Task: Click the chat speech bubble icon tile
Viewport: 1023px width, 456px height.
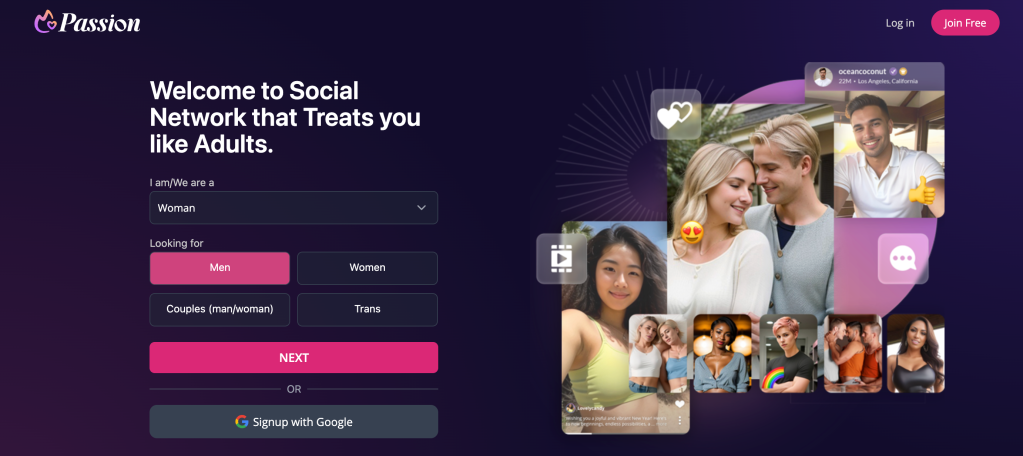Action: 903,258
